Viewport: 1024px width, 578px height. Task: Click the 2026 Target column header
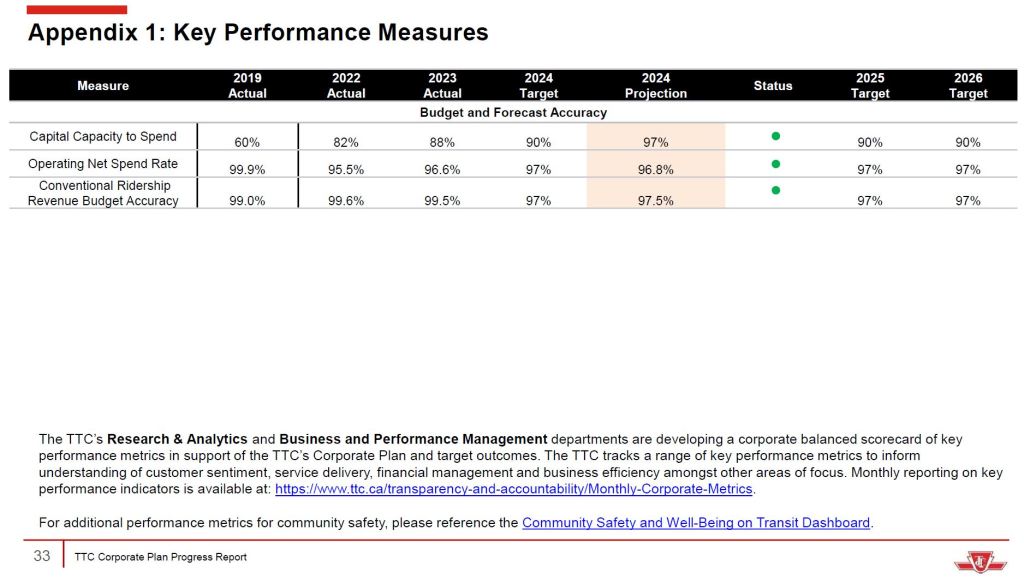coord(967,86)
